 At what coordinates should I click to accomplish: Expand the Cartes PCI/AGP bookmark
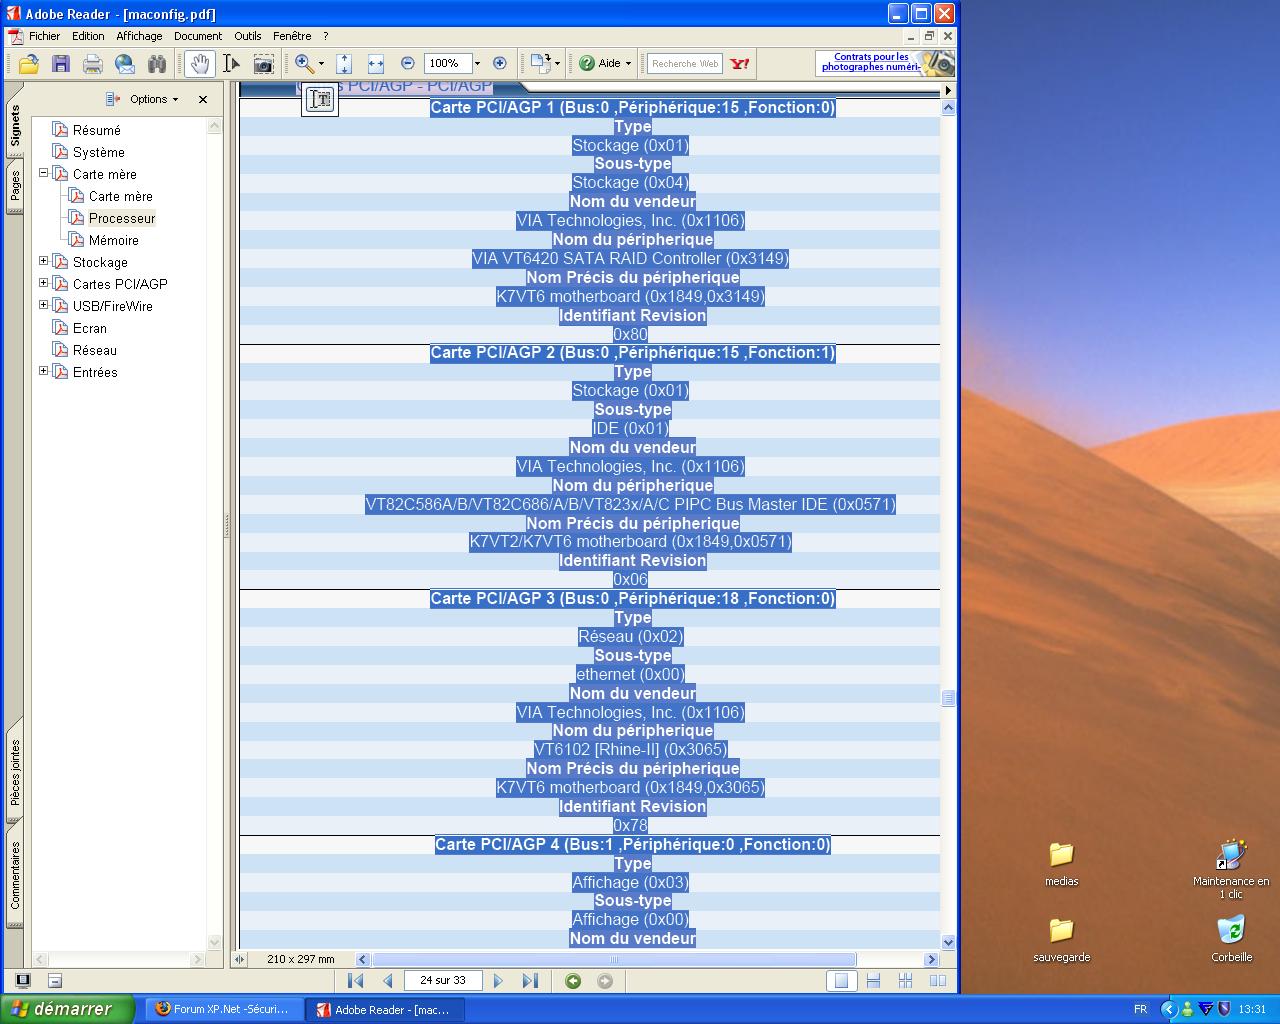(x=43, y=283)
